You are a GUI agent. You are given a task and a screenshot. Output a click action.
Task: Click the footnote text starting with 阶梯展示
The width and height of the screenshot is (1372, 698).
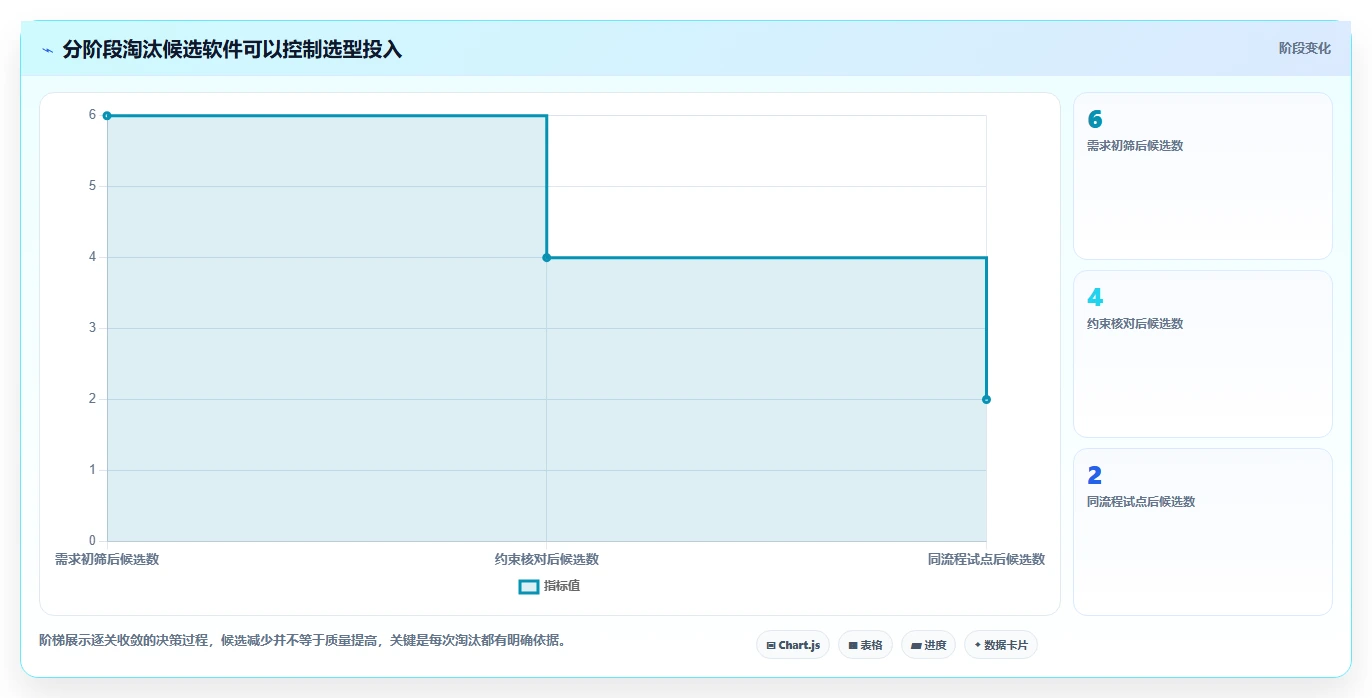pyautogui.click(x=302, y=640)
